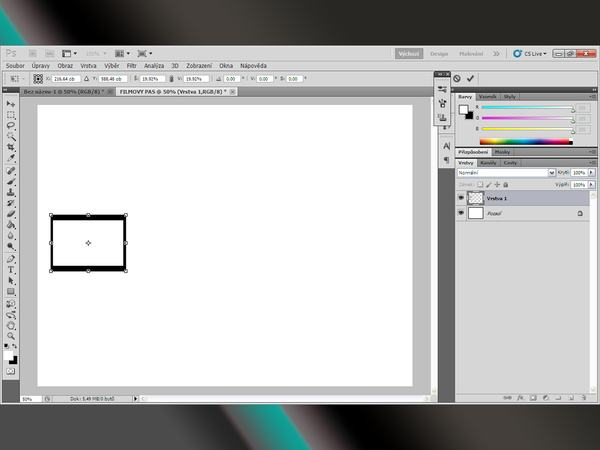Screen dimensions: 600x450
Task: Select the Zoom magnifier tool
Action: point(11,336)
